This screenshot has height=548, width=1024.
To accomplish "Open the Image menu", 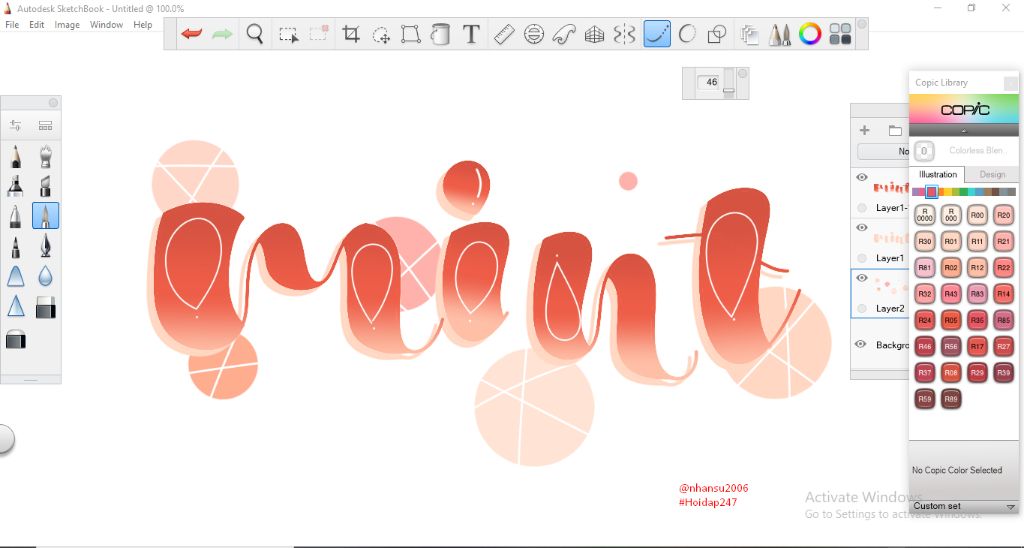I will click(x=67, y=25).
